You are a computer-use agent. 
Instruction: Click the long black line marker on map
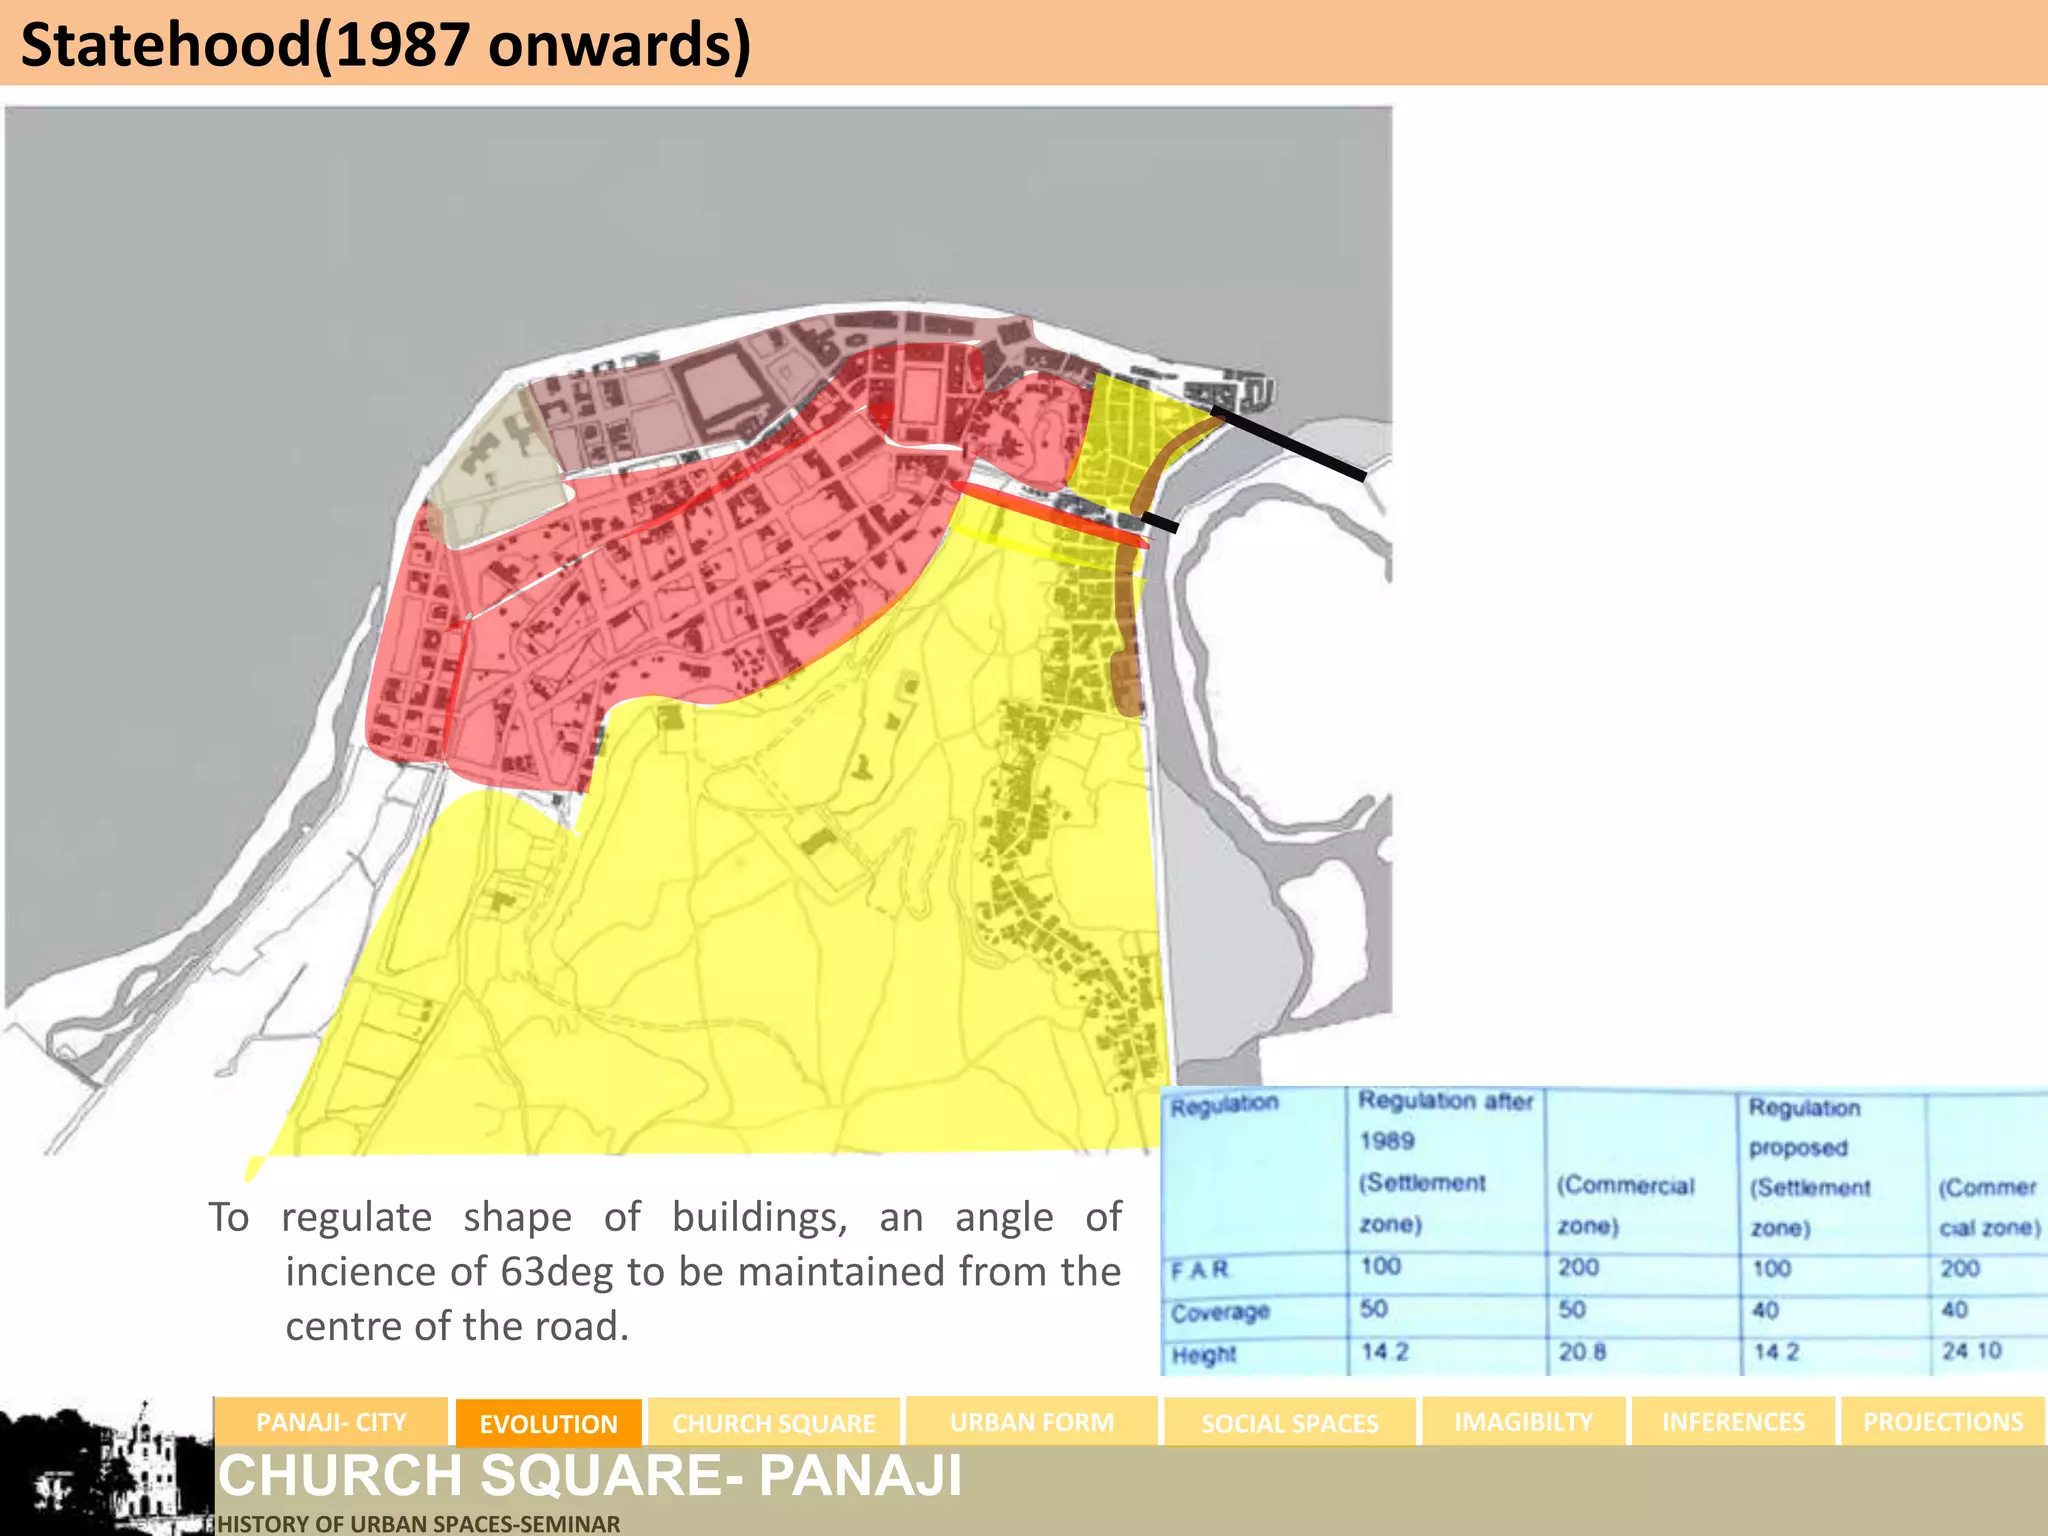pos(1289,444)
